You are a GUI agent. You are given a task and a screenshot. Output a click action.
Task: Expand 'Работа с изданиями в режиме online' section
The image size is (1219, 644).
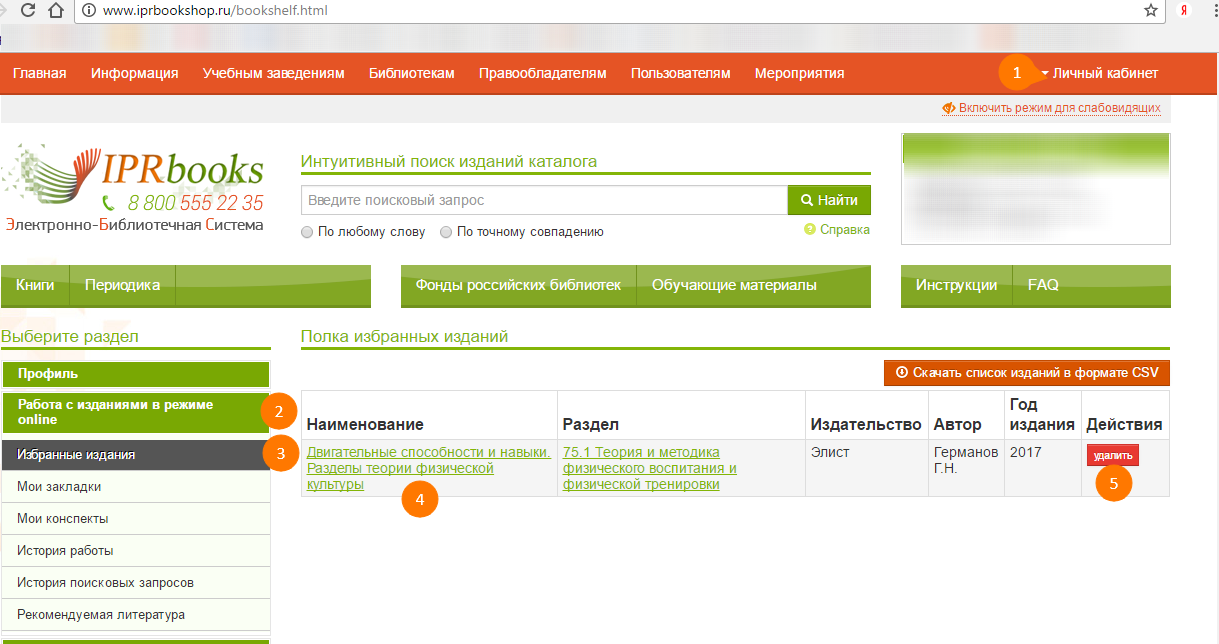(135, 412)
